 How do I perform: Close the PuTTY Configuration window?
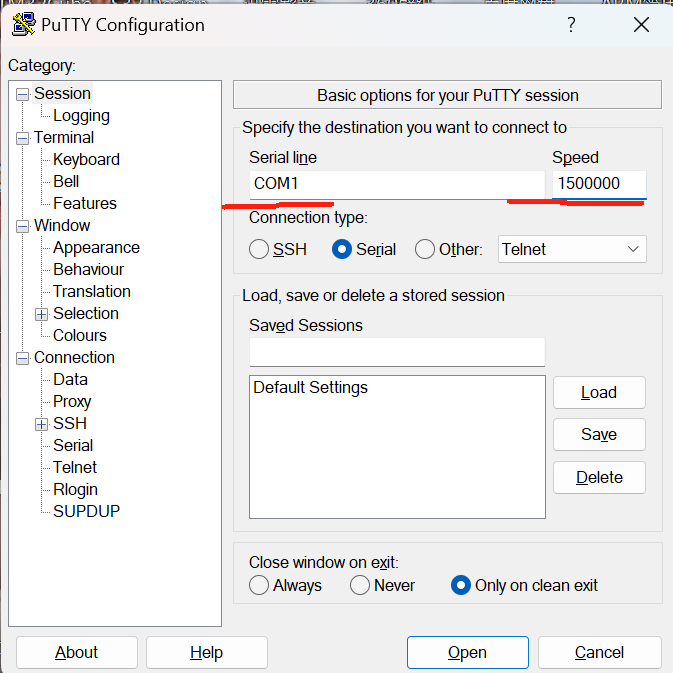pyautogui.click(x=641, y=25)
